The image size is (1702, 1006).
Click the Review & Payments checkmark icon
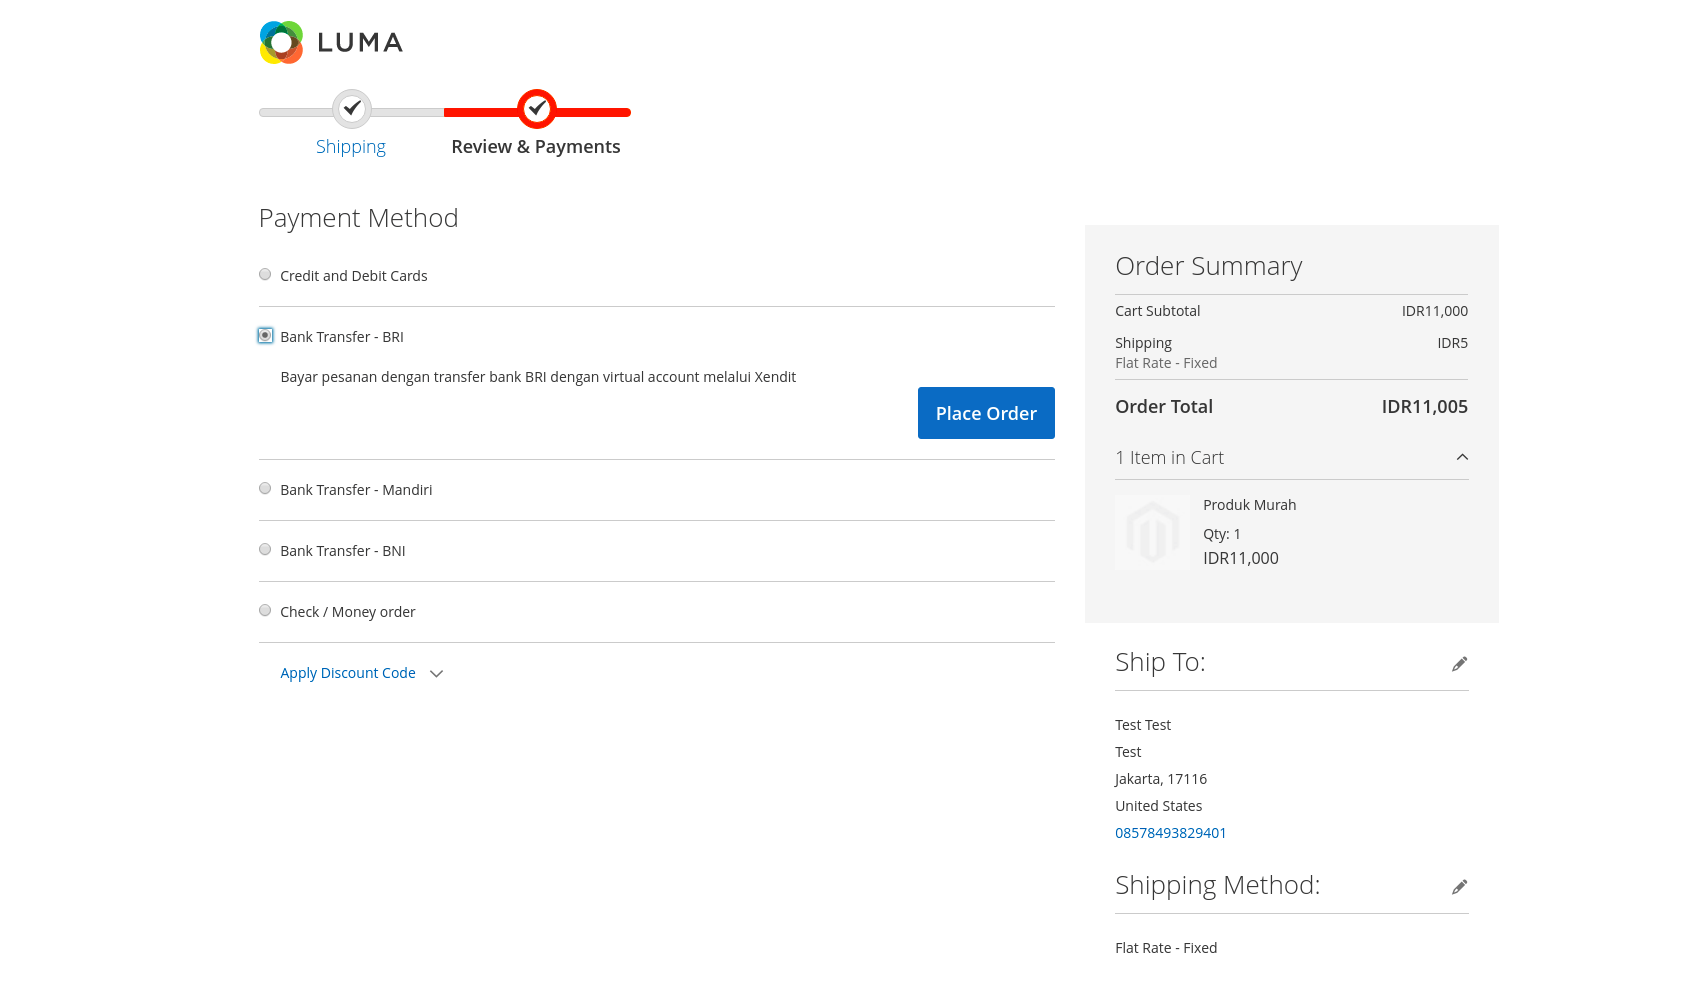pos(536,109)
